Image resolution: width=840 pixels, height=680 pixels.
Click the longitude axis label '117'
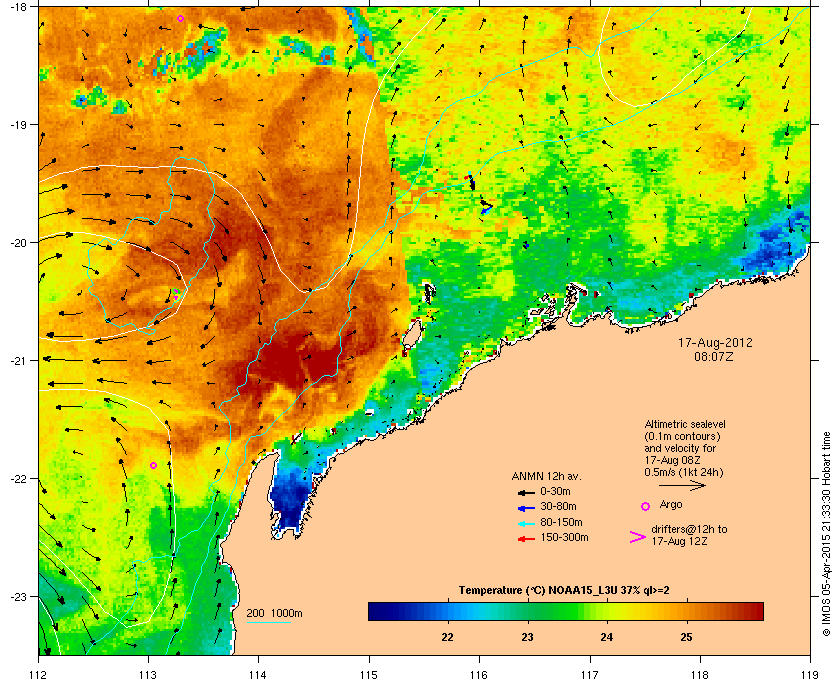tap(590, 675)
